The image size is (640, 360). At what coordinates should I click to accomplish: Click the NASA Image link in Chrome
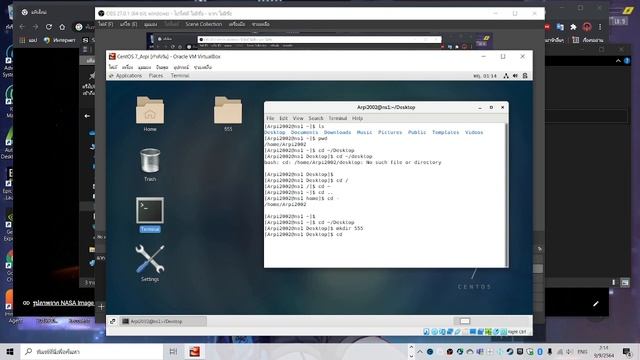tap(62, 303)
